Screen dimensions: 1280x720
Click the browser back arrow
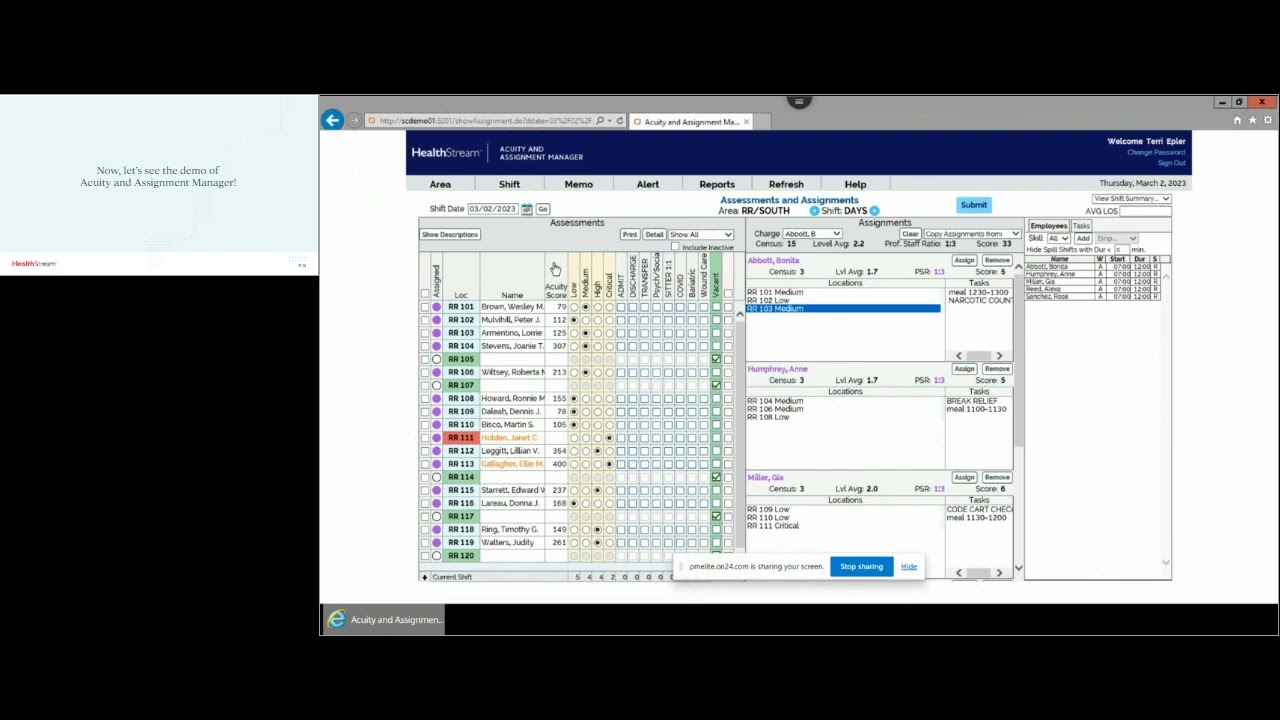click(x=332, y=120)
